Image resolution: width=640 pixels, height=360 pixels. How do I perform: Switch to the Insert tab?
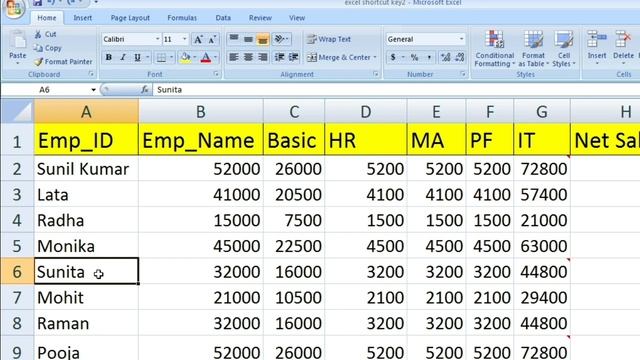pyautogui.click(x=82, y=18)
